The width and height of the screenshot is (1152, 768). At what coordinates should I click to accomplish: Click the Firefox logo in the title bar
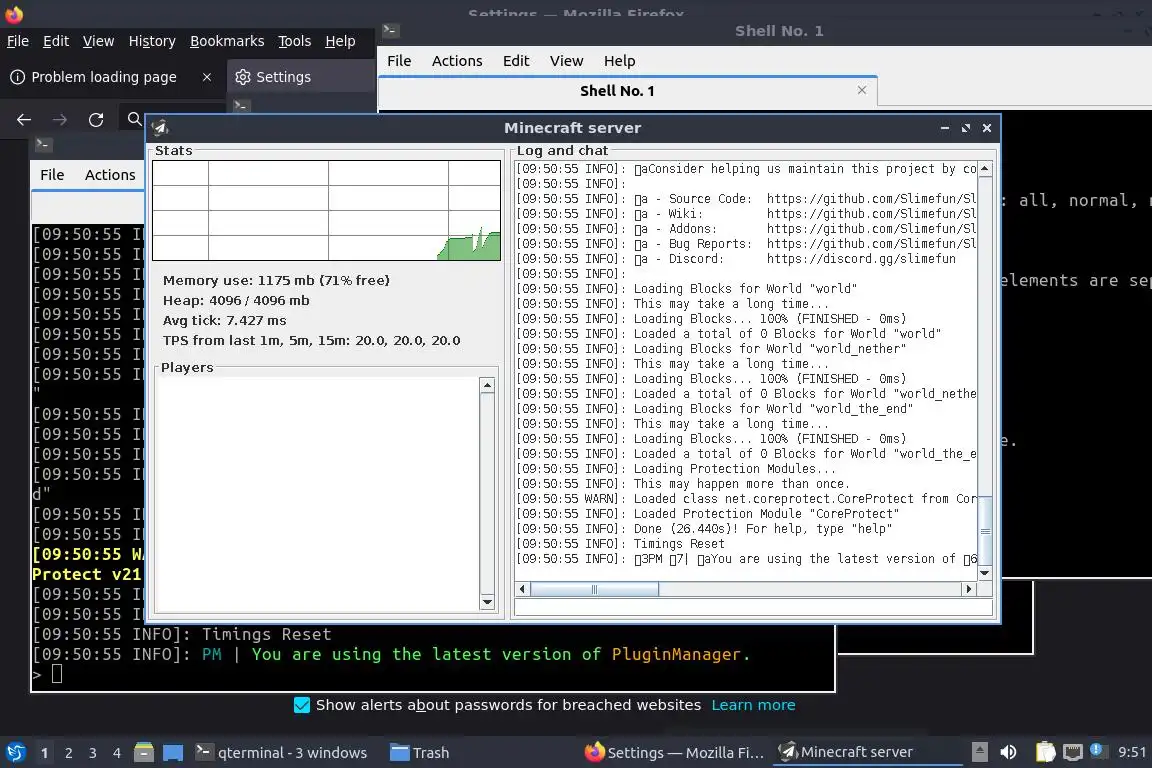(x=14, y=13)
